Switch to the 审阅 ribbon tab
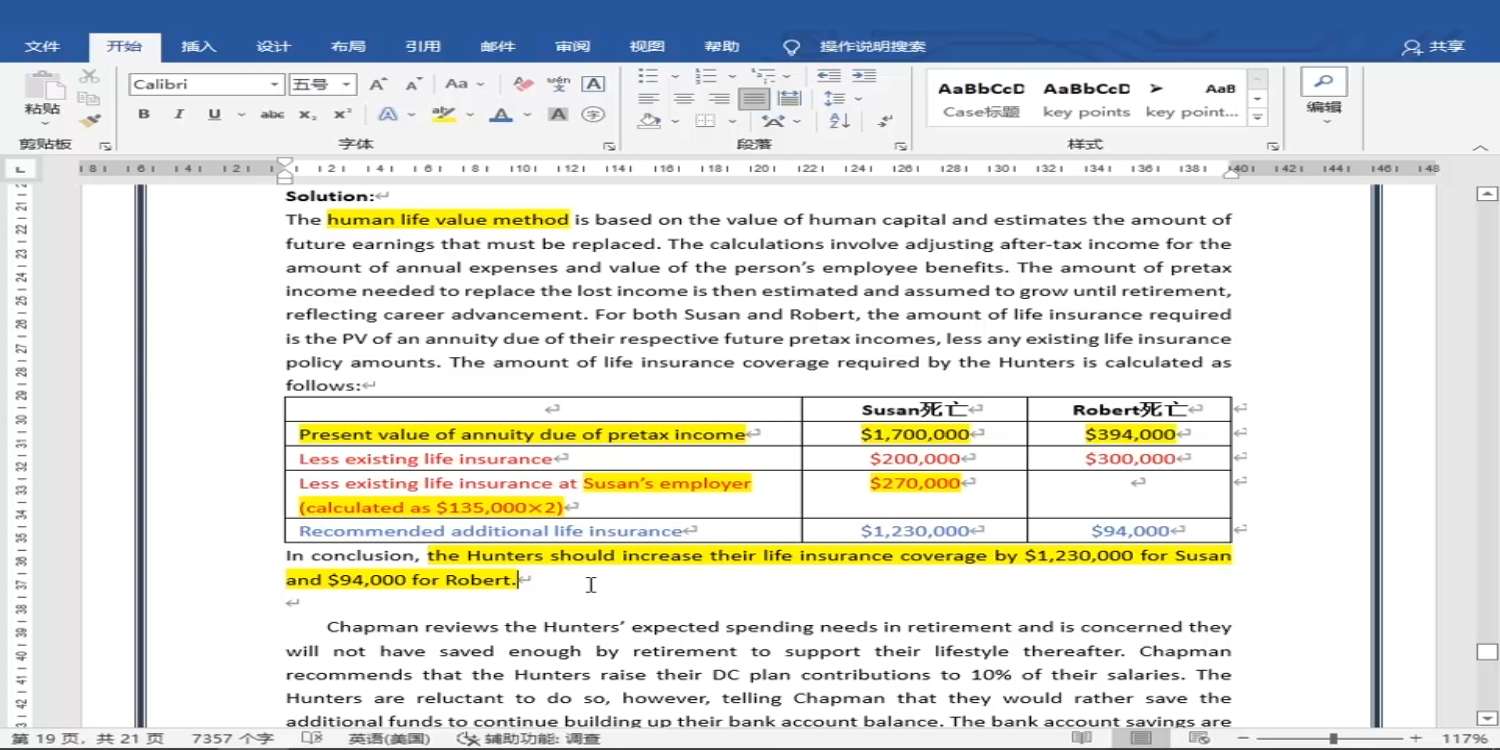This screenshot has height=750, width=1500. 573,47
